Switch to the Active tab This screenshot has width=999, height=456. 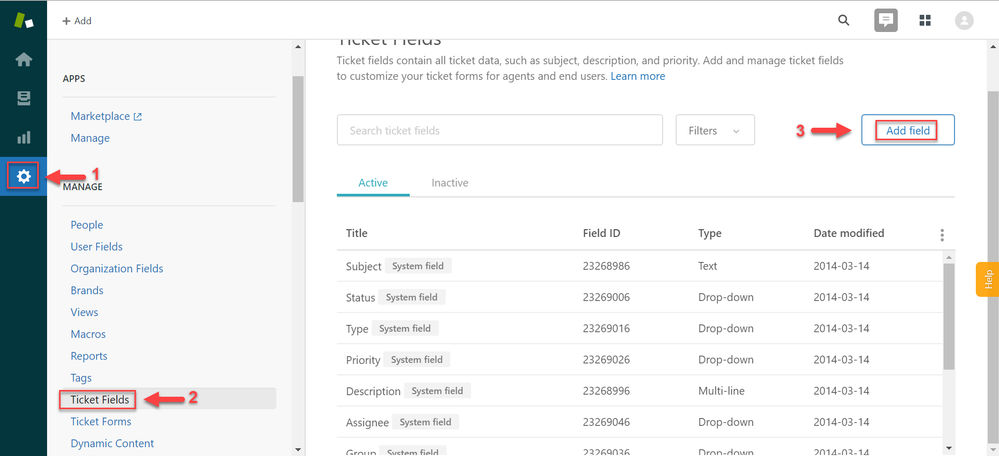pos(373,183)
